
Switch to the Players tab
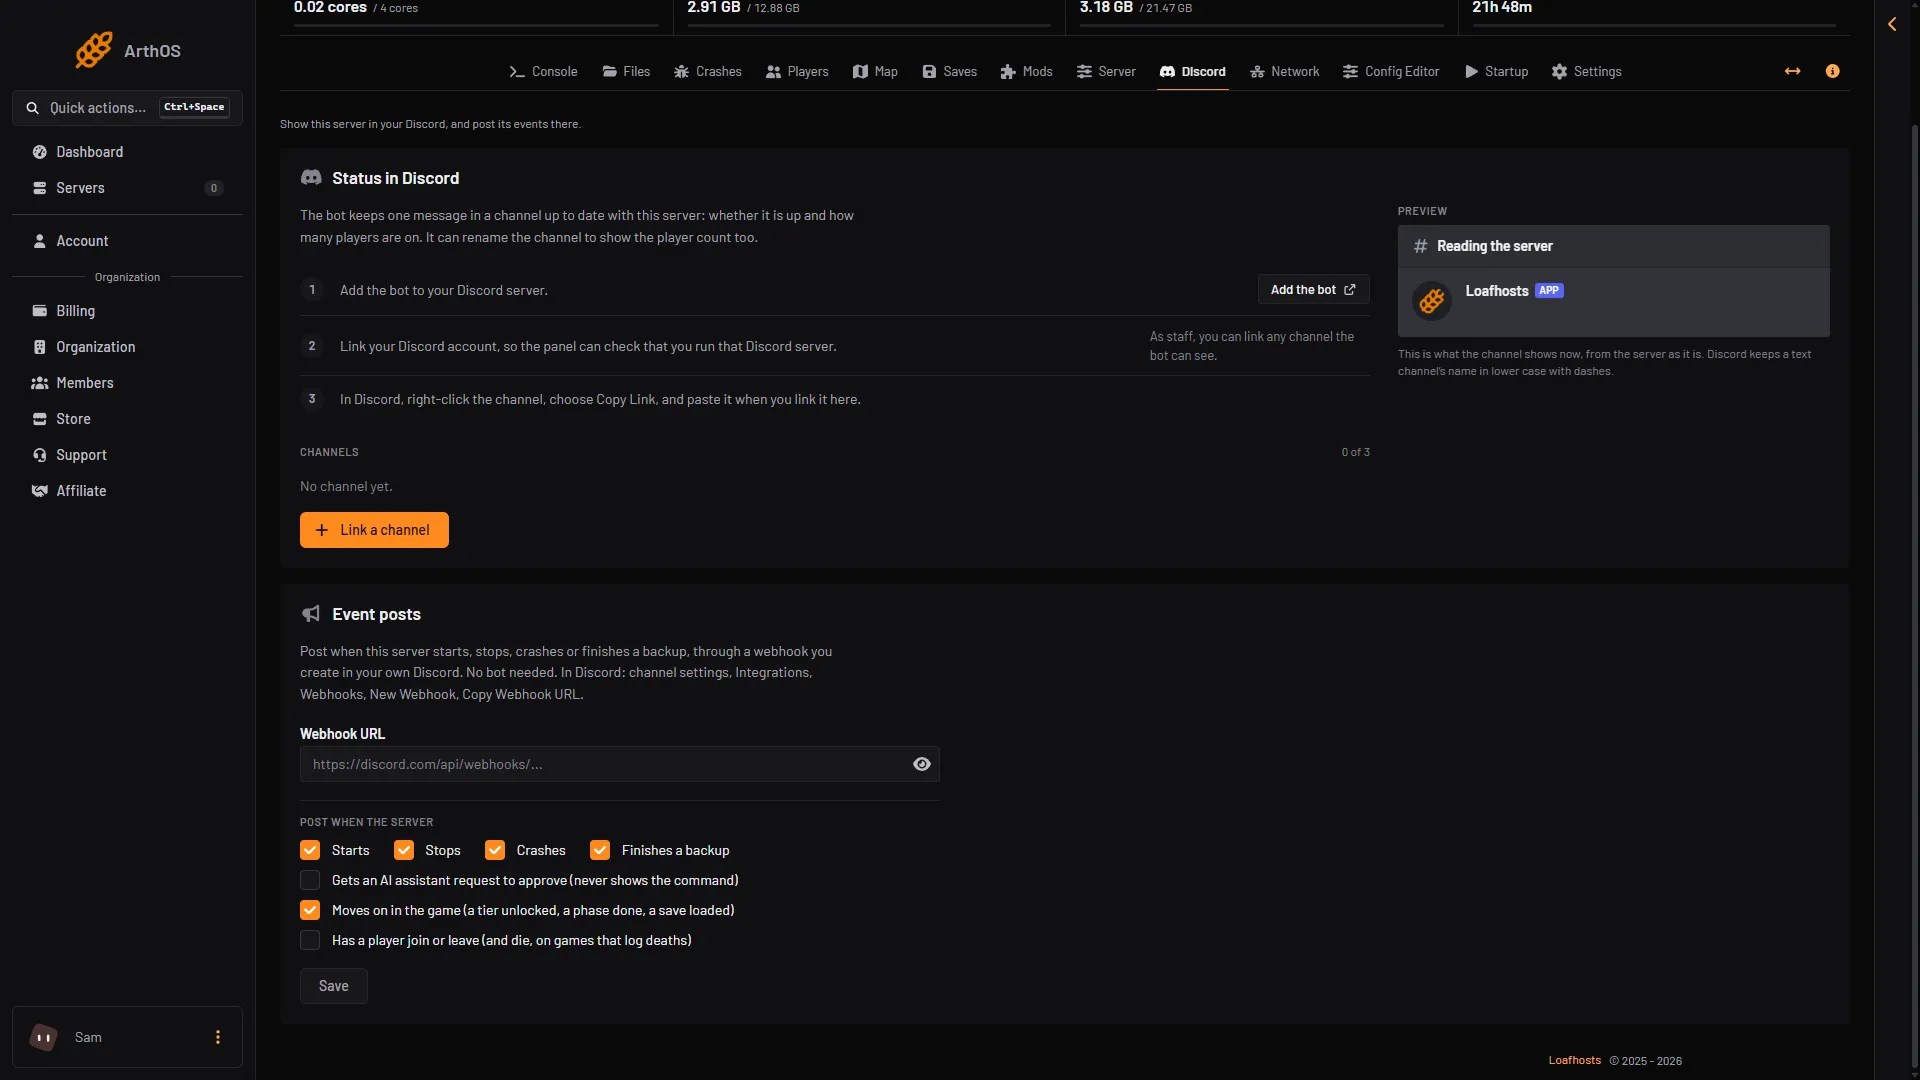point(797,71)
